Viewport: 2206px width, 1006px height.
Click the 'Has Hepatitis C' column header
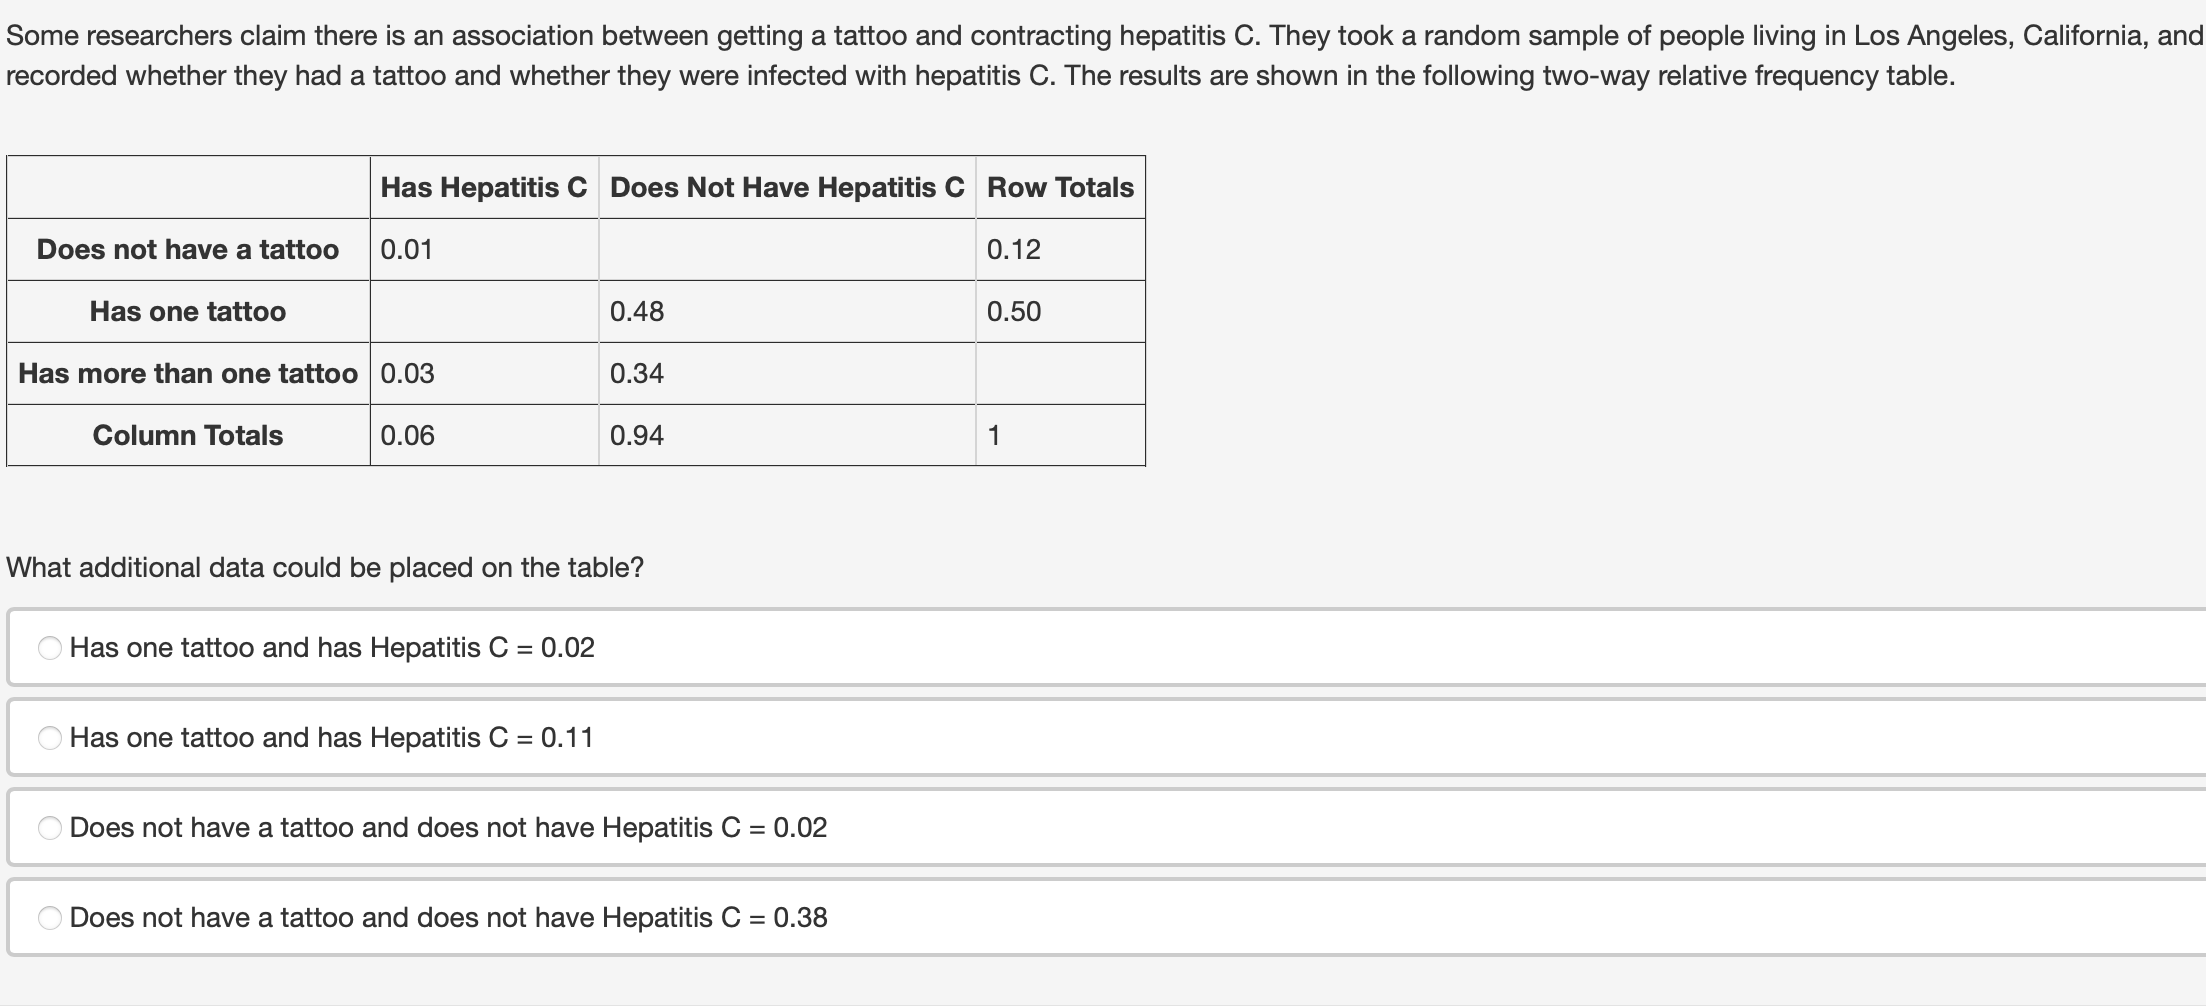[x=484, y=188]
